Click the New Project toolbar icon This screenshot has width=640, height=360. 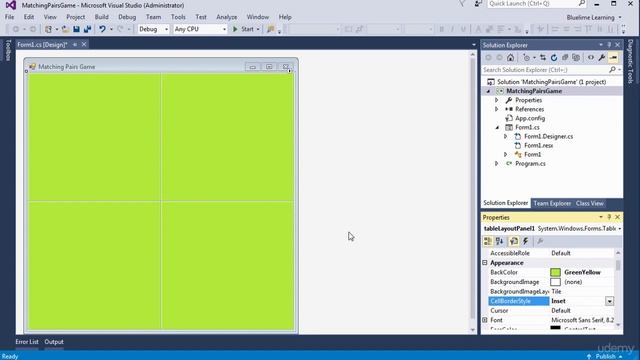pyautogui.click(x=49, y=29)
